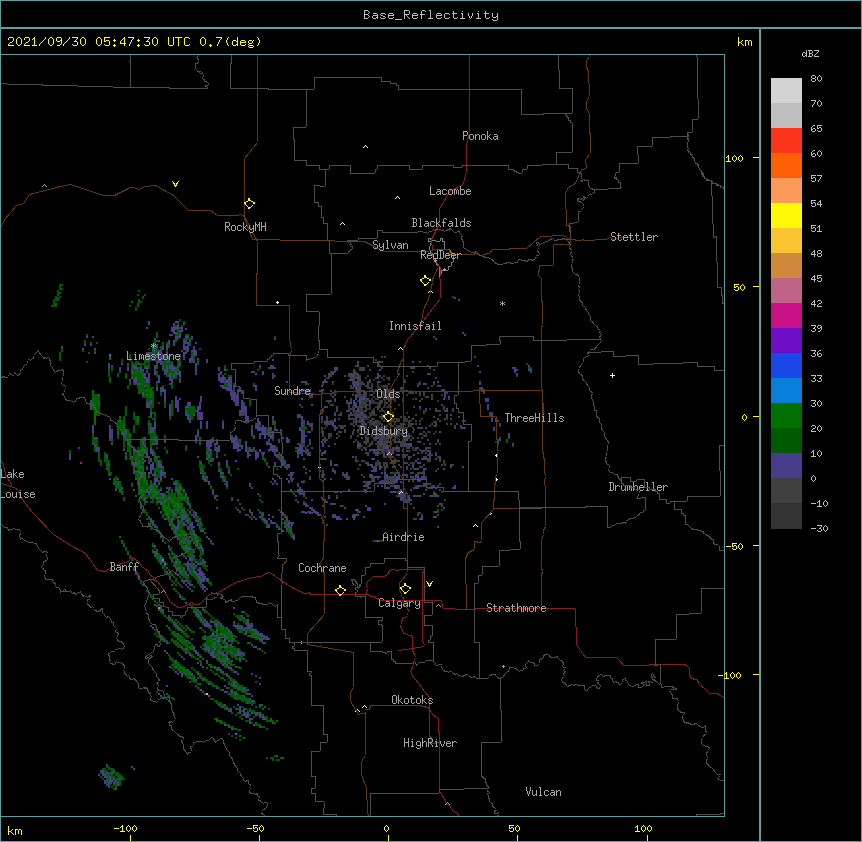
Task: Choose the slate purple 0-10 dBZ swatch
Action: click(786, 466)
